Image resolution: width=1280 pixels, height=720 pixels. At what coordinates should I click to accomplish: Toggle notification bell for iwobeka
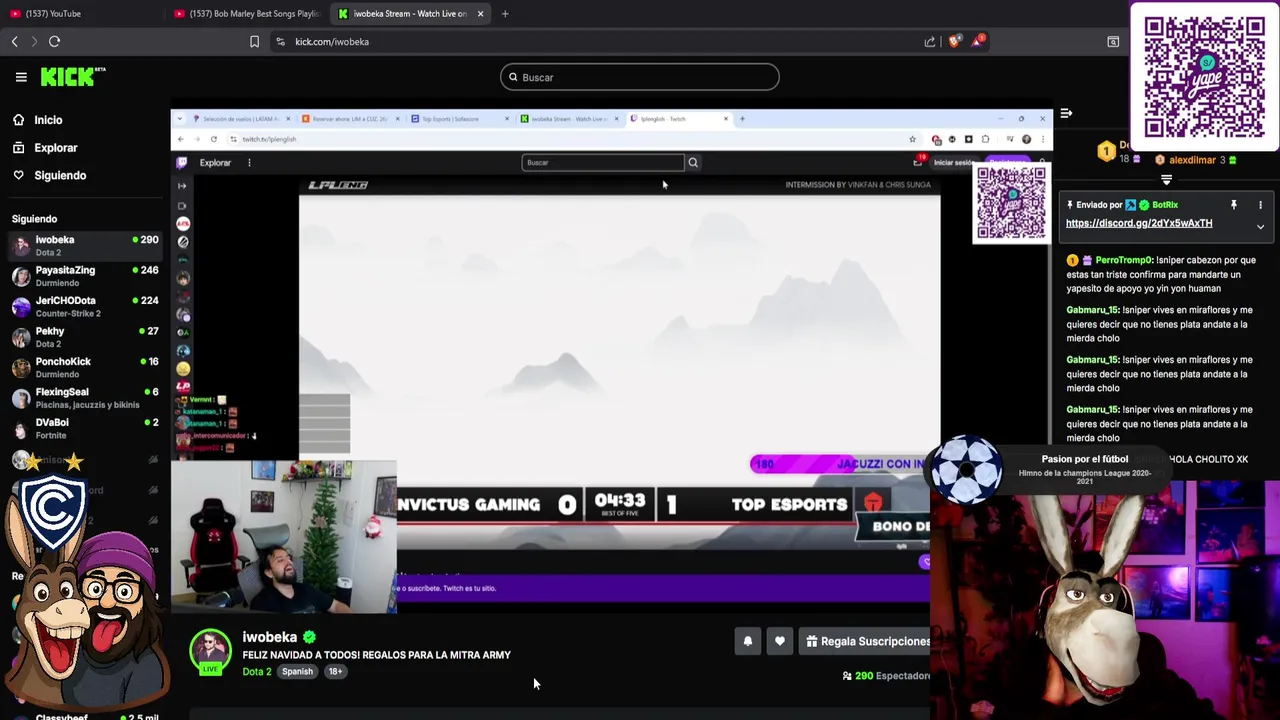coord(748,642)
